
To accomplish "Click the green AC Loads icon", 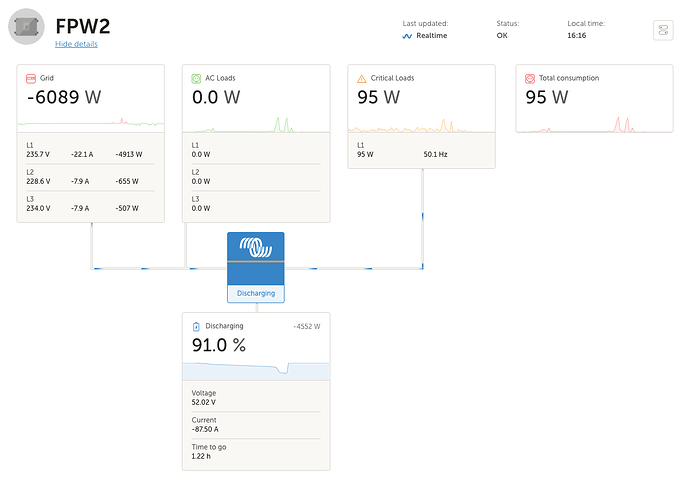I will point(196,78).
